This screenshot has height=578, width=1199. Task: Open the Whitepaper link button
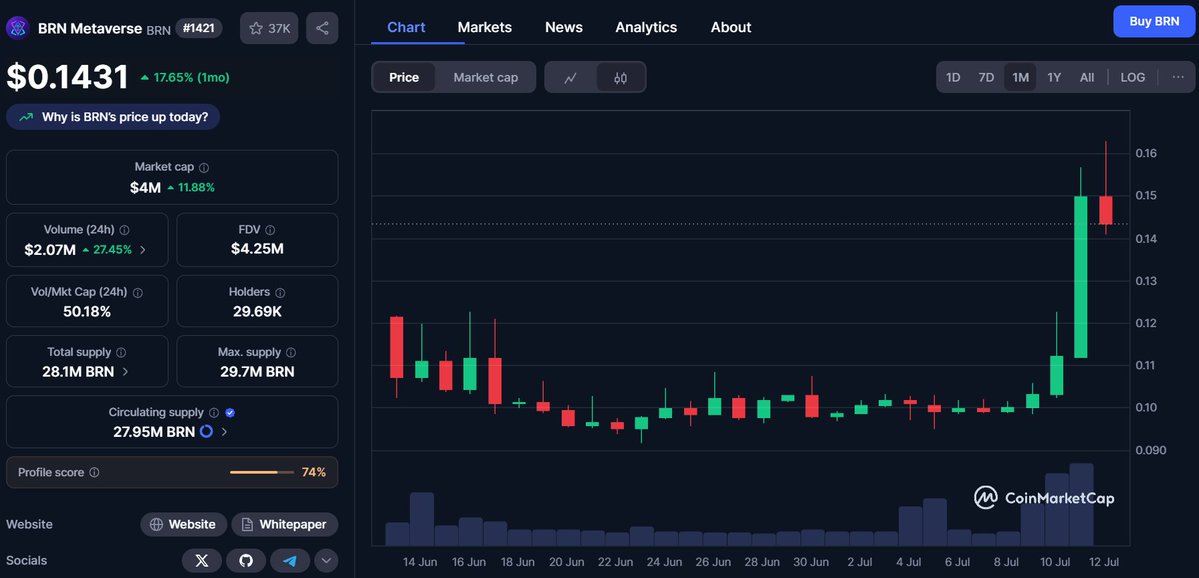pos(284,524)
